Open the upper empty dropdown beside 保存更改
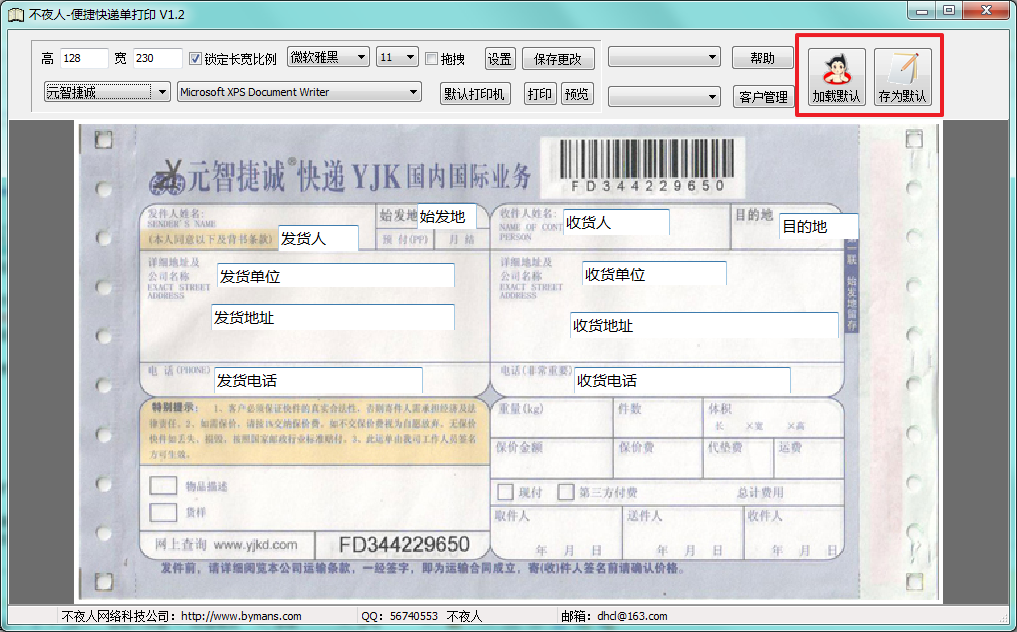1017x632 pixels. pos(664,57)
